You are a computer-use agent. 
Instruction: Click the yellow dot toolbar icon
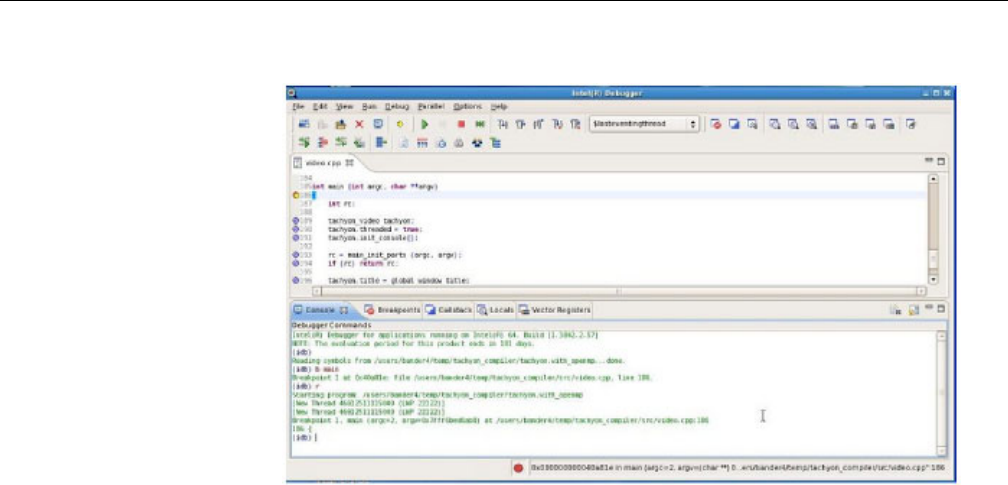click(x=400, y=124)
